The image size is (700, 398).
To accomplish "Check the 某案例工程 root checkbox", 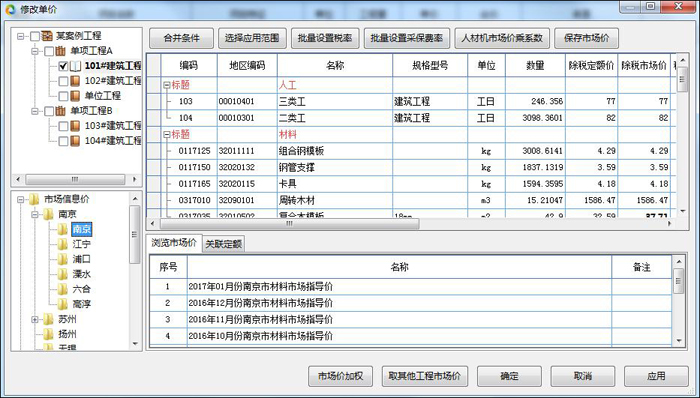I will click(35, 36).
